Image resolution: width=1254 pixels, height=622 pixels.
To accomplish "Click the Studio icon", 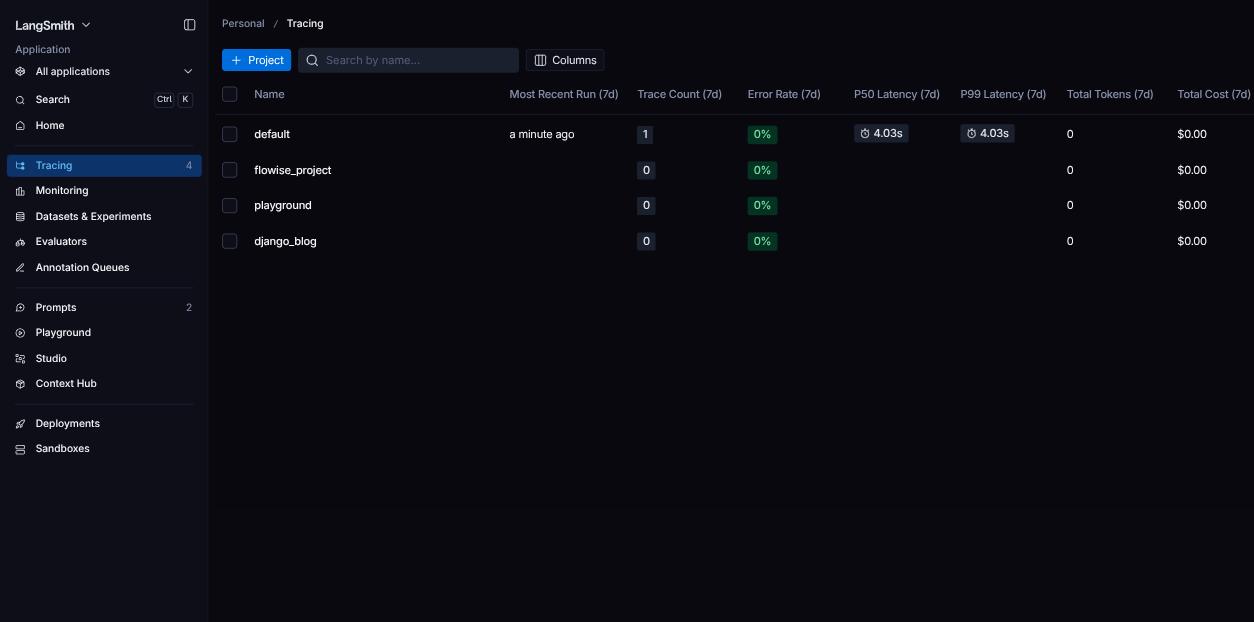I will pos(20,359).
